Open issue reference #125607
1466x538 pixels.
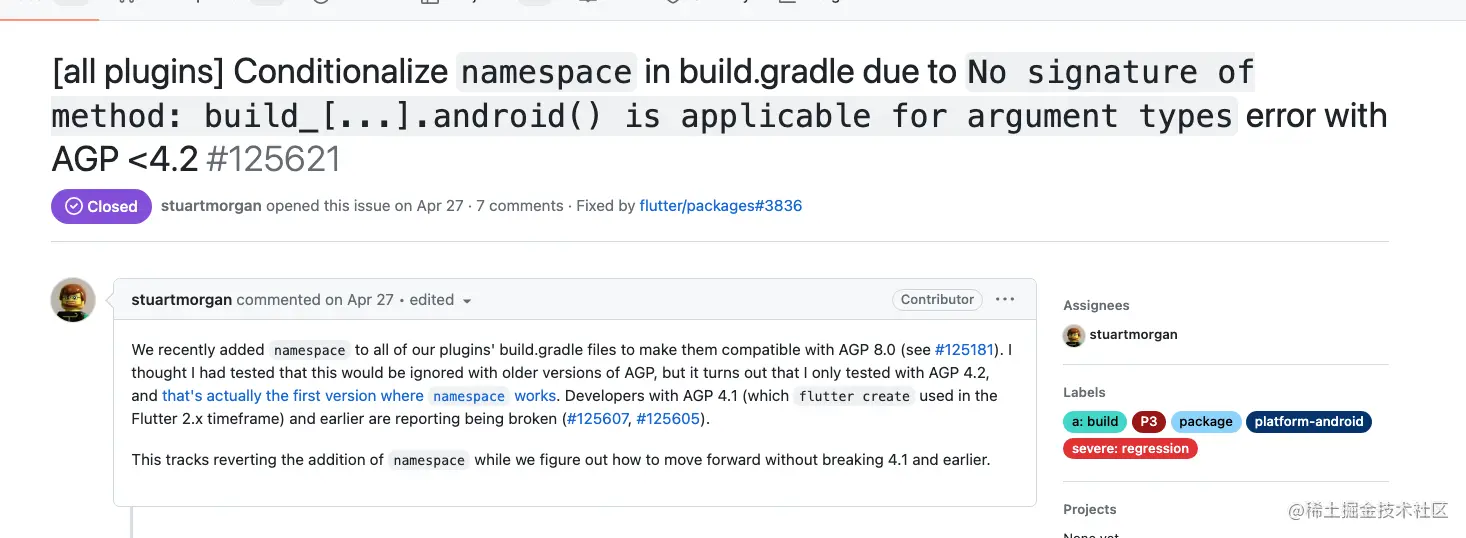coord(597,419)
